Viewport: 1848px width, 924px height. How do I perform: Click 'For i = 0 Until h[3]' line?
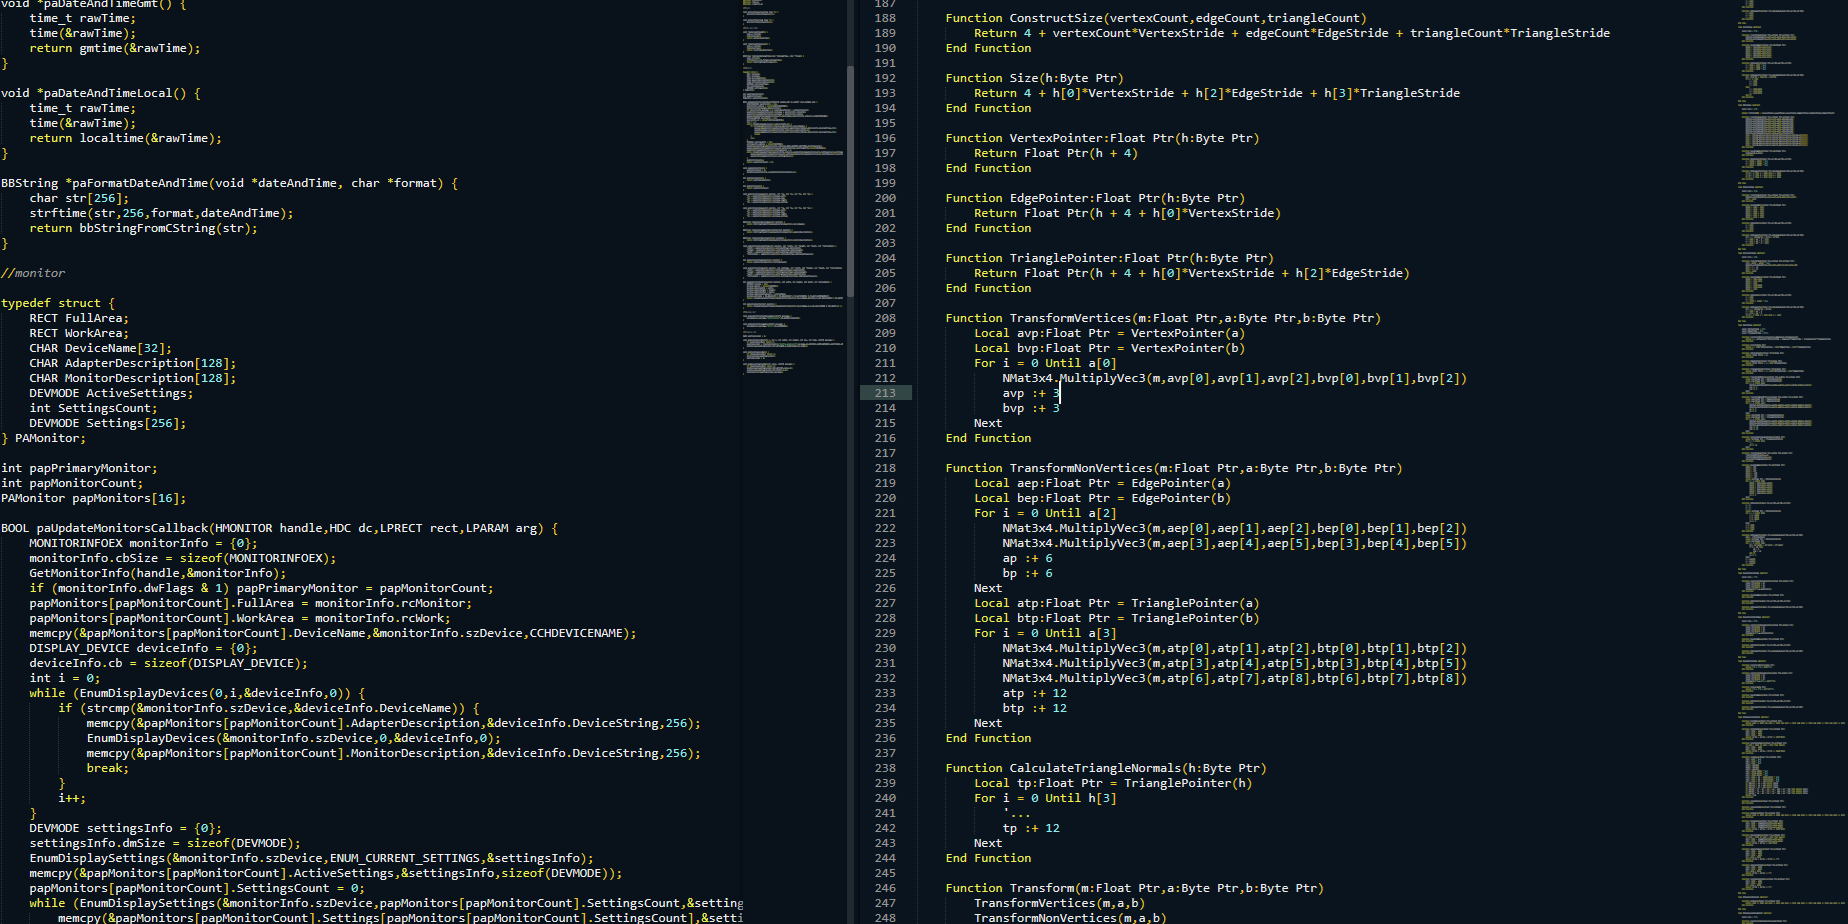pyautogui.click(x=1045, y=798)
